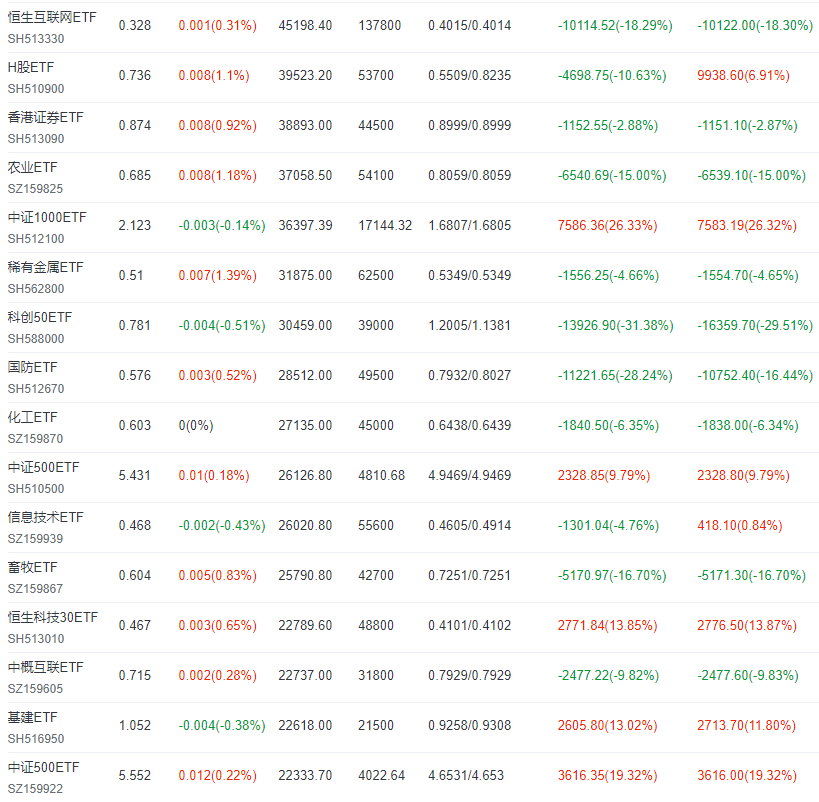The width and height of the screenshot is (819, 802).
Task: Click price 0.328 of 恒生互联网ETF
Action: 135,26
